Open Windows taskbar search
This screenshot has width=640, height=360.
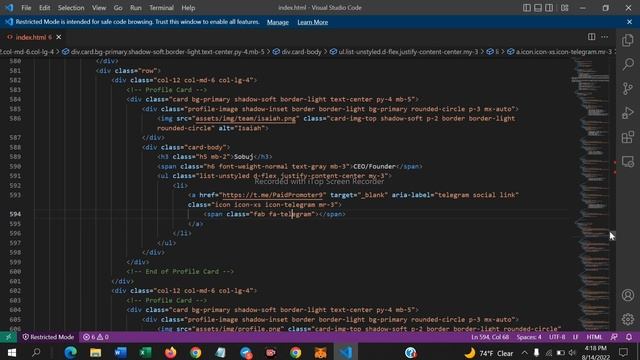click(36, 353)
